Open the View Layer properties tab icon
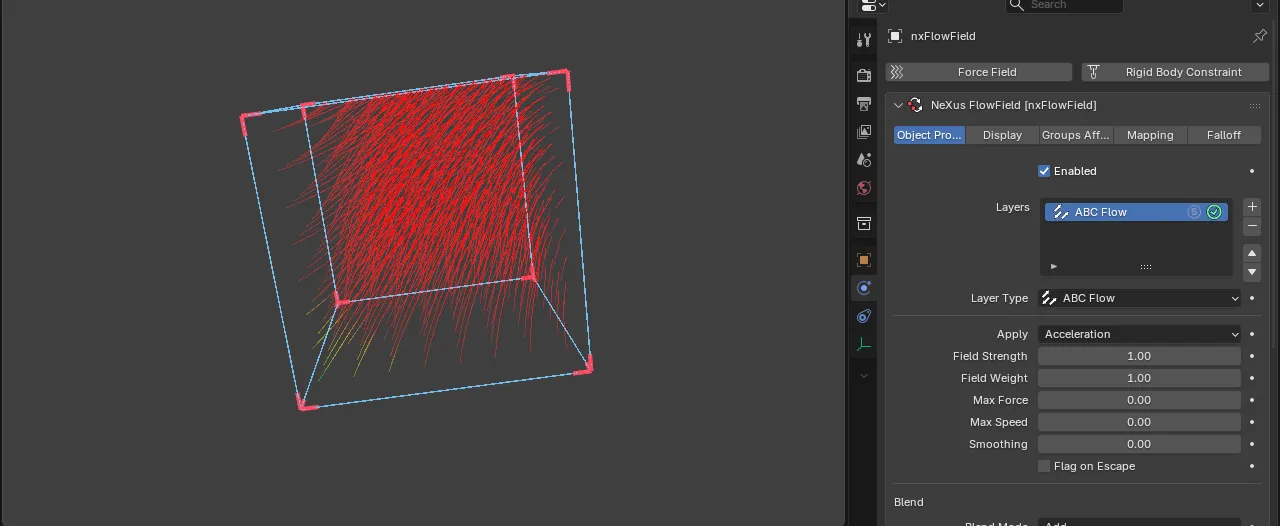This screenshot has width=1280, height=526. [864, 131]
